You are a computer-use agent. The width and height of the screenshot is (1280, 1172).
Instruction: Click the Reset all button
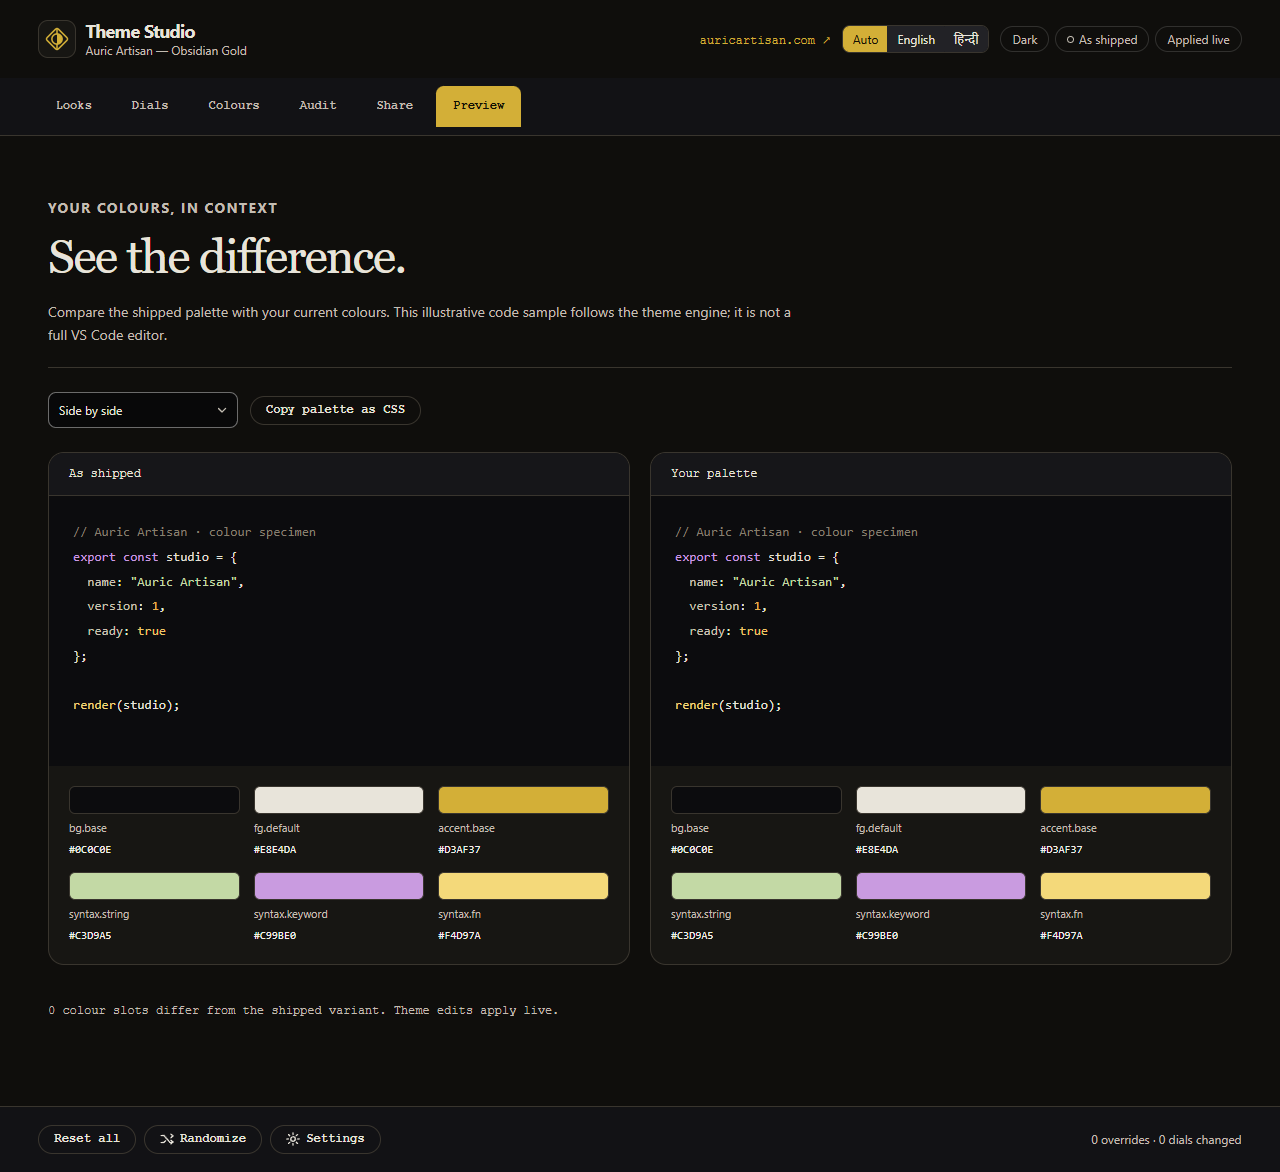[87, 1139]
